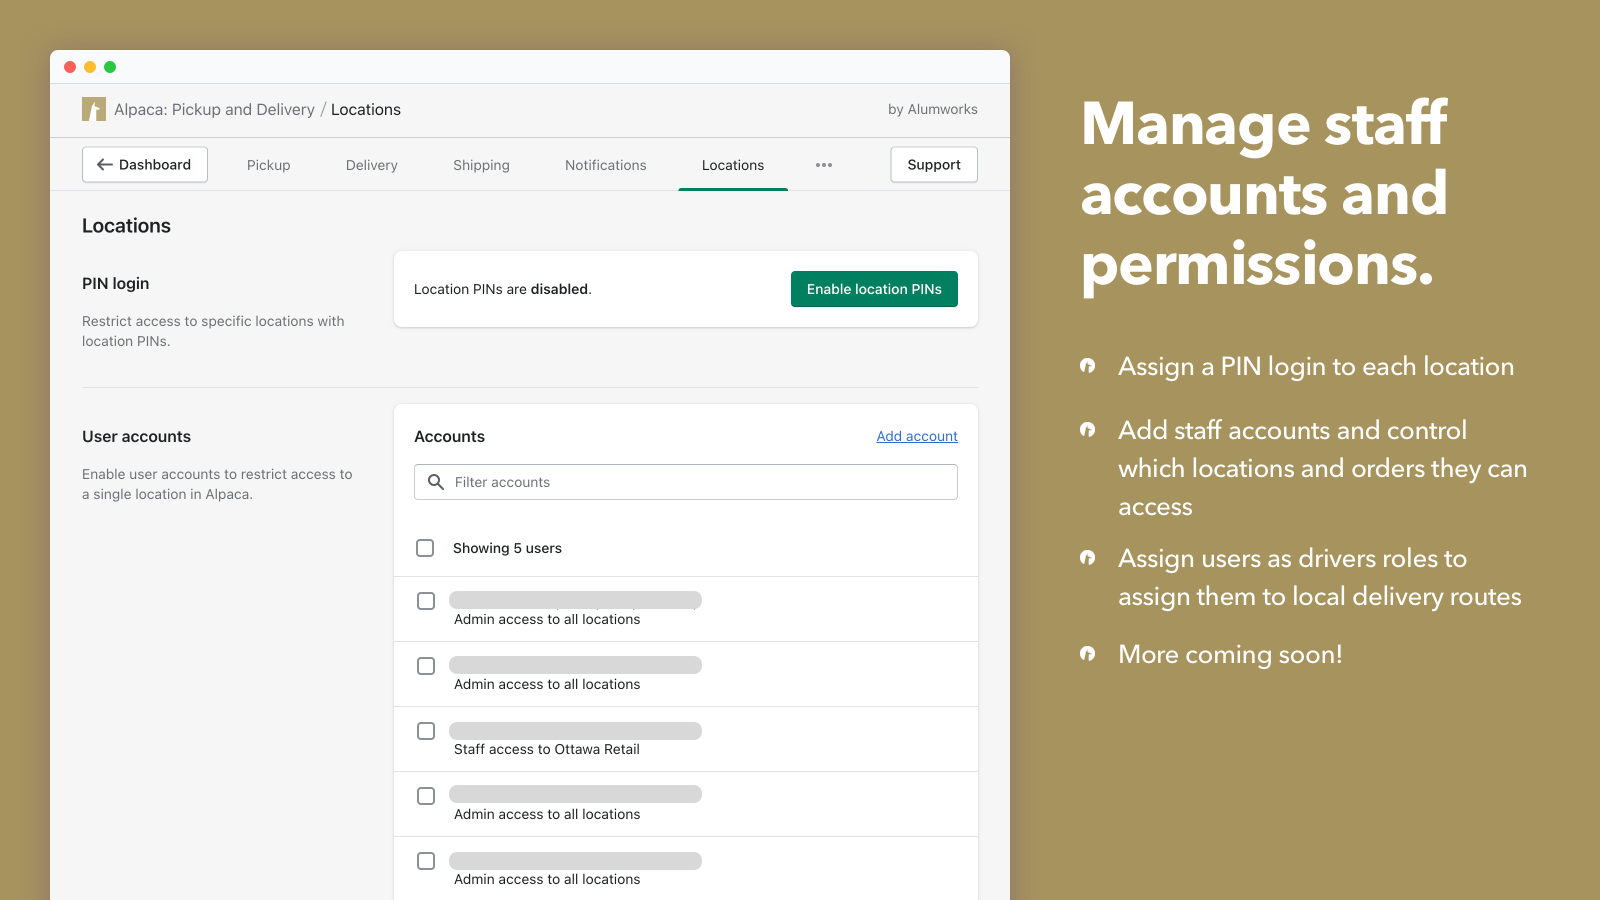Click the Support button
The height and width of the screenshot is (900, 1600).
click(933, 164)
